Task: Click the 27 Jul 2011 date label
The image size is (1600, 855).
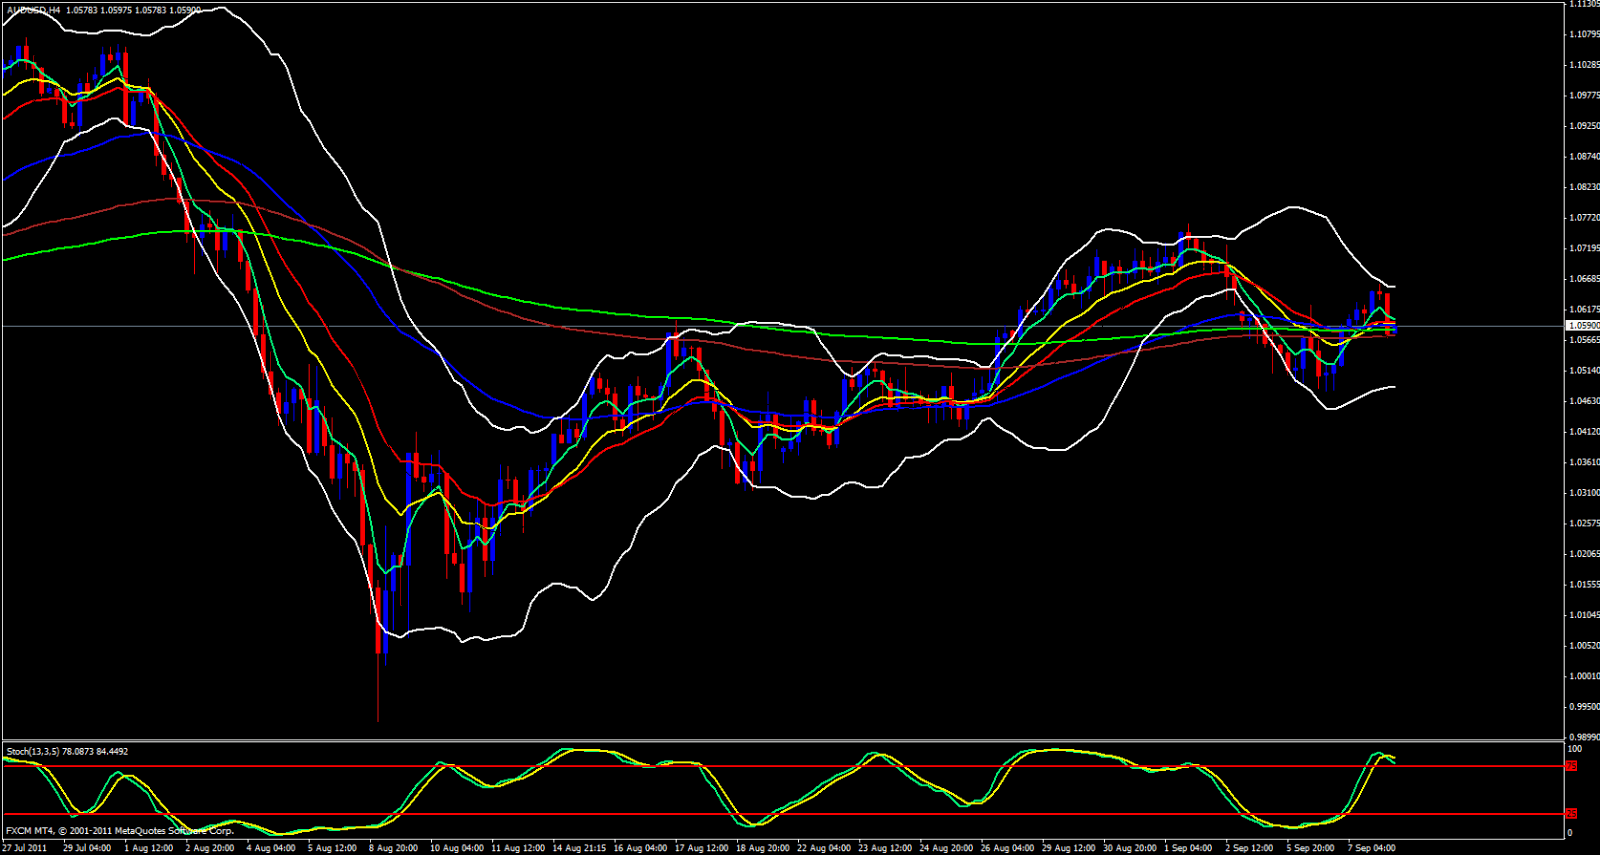Action: tap(25, 848)
